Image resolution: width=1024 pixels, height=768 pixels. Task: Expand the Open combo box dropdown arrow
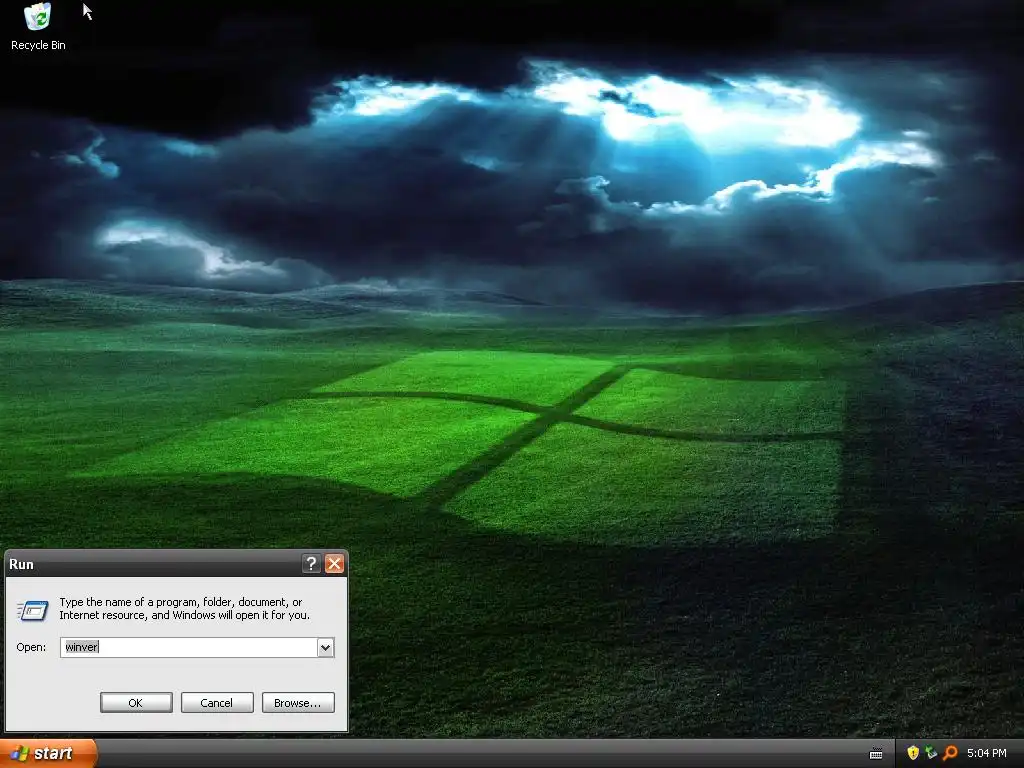(x=325, y=647)
